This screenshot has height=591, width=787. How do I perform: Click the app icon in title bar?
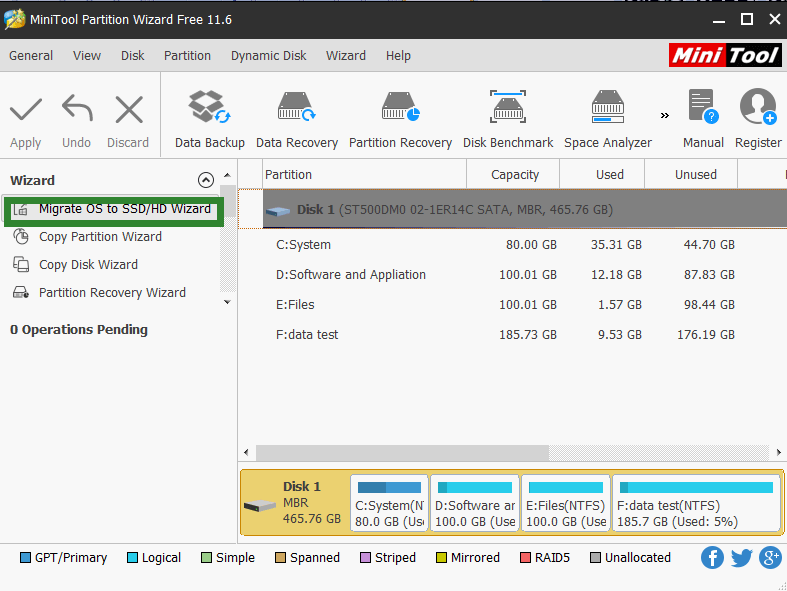[15, 20]
